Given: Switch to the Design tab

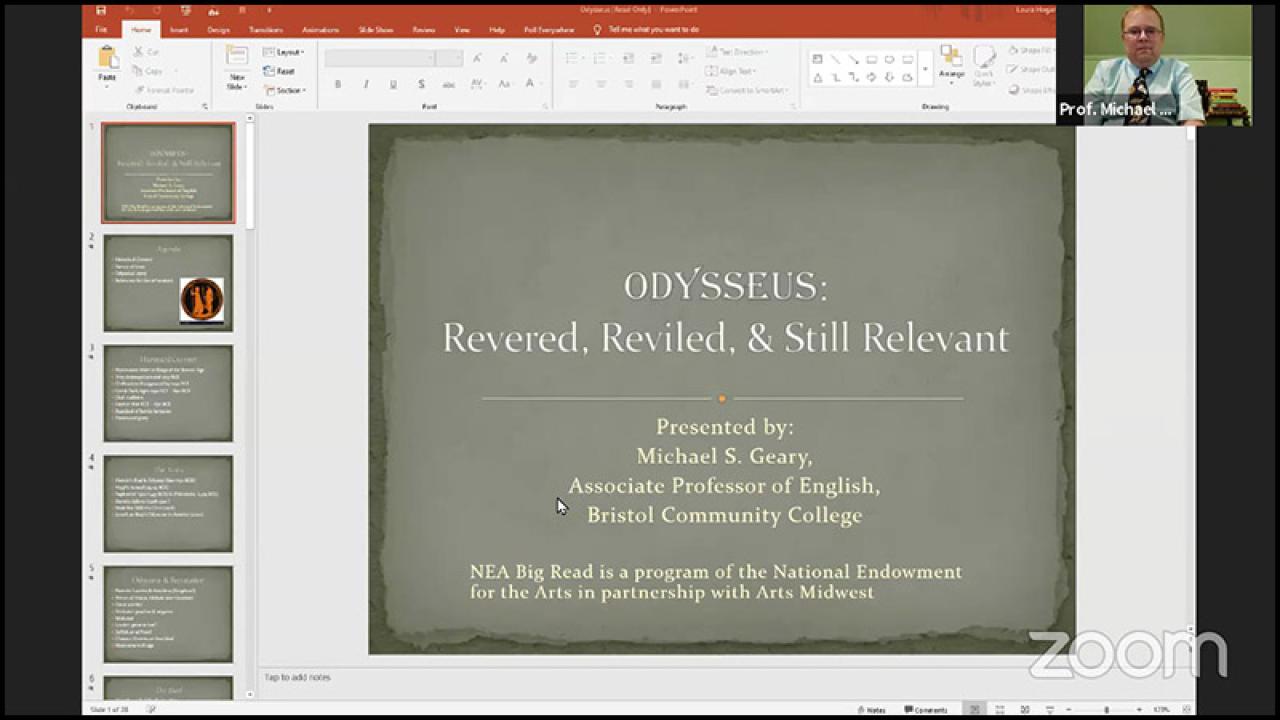Looking at the screenshot, I should click(x=218, y=30).
